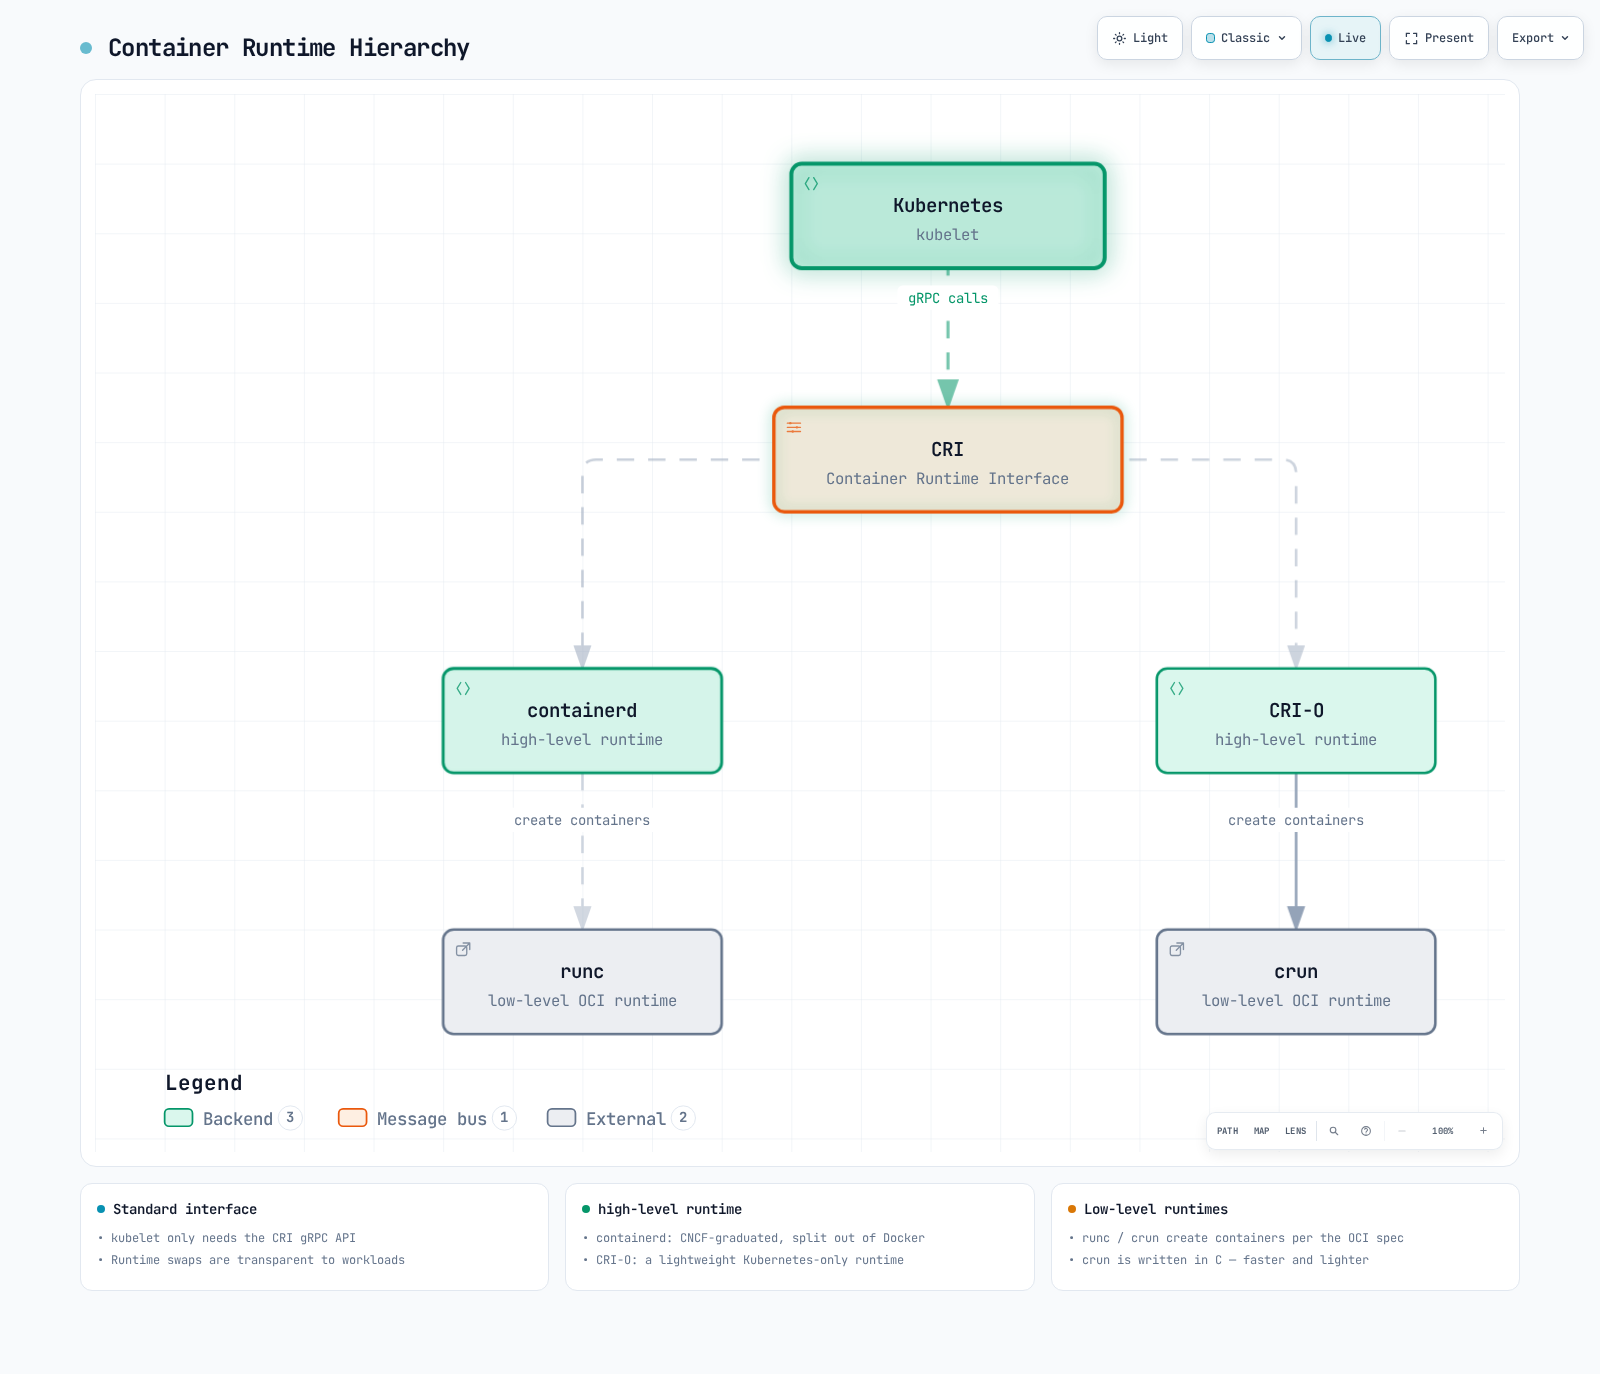Click the 'Legend' heading
Image resolution: width=1600 pixels, height=1374 pixels.
(204, 1083)
